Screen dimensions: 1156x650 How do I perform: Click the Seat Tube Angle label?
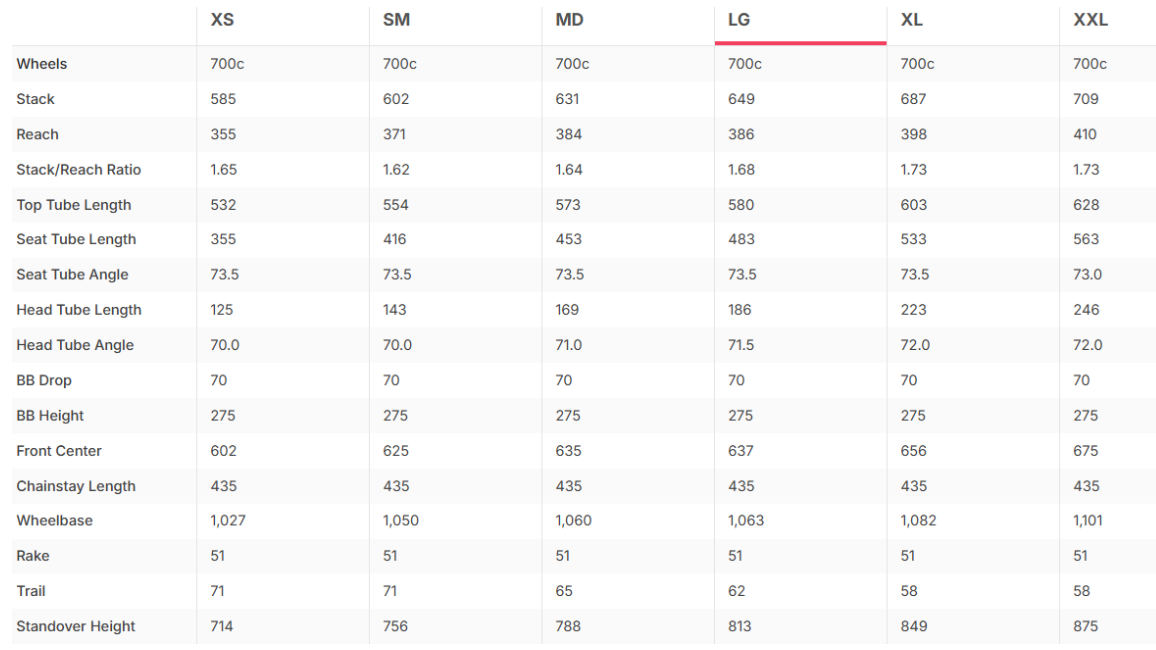[x=72, y=274]
